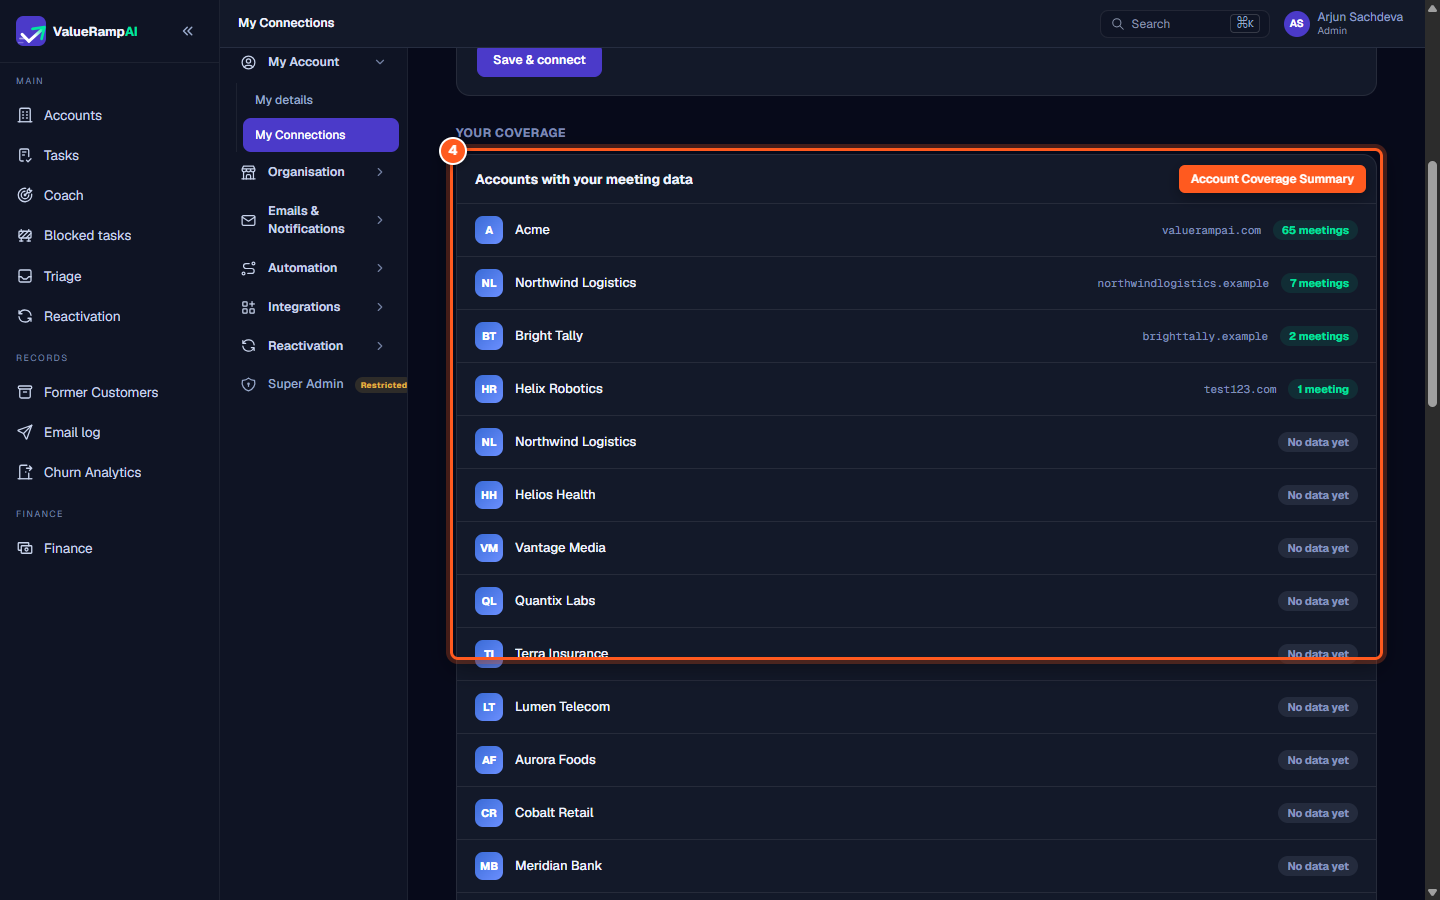Click the Meridian Bank MB avatar badge

coord(489,866)
